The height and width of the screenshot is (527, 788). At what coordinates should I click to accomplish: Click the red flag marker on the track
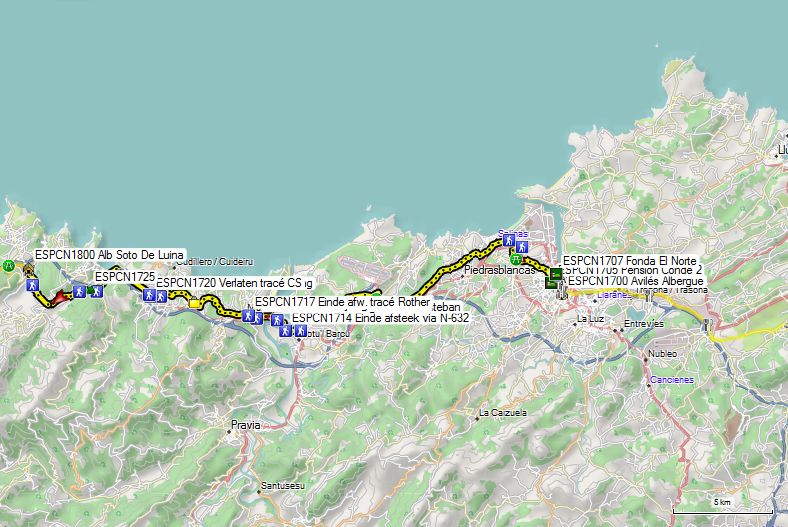[x=61, y=297]
